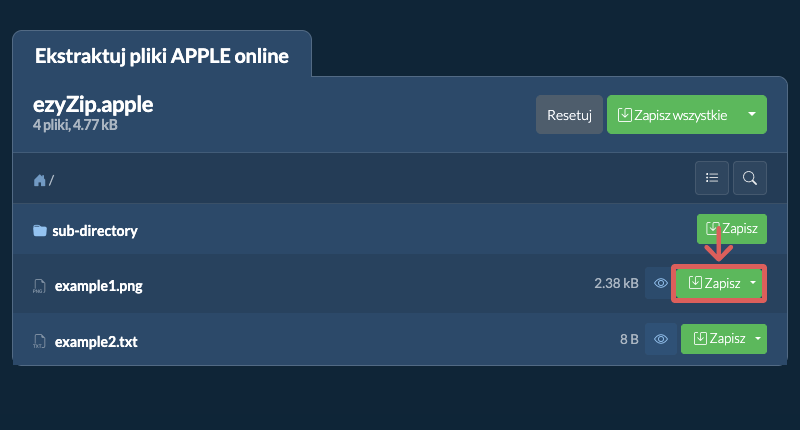The image size is (800, 430).
Task: Expand the example1.png Zapisz dropdown arrow
Action: click(x=753, y=283)
